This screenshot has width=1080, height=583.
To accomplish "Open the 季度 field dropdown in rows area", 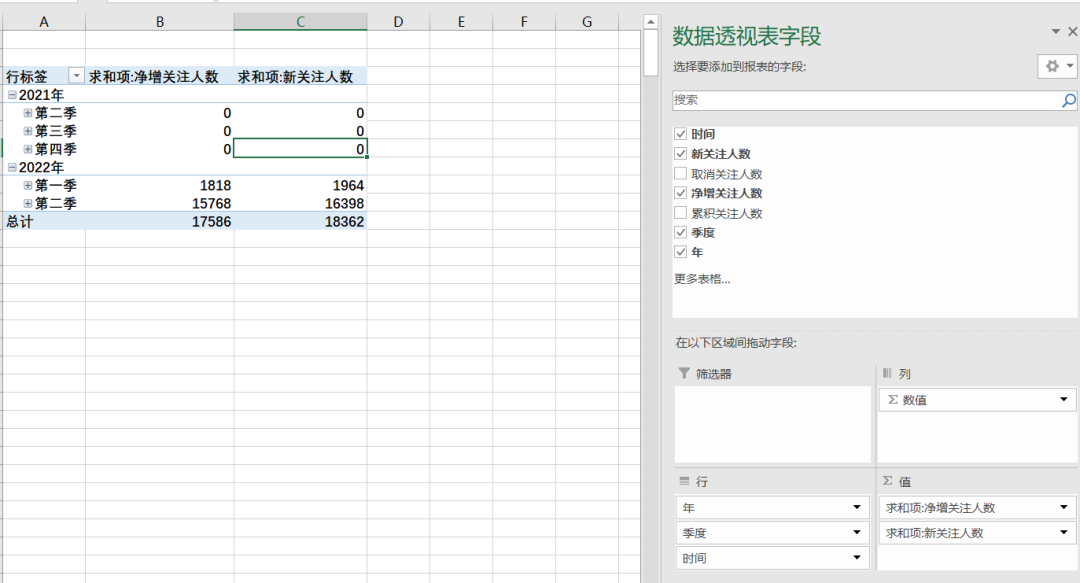I will pos(857,533).
